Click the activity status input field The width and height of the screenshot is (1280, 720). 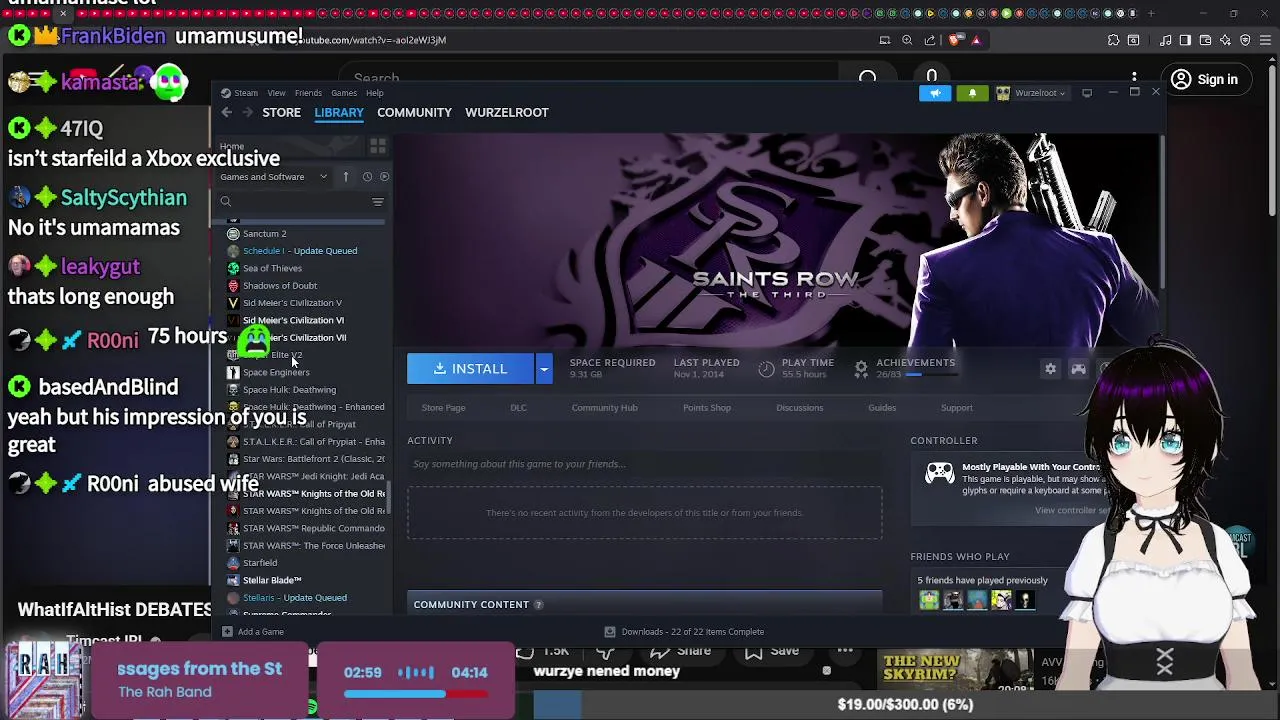644,464
